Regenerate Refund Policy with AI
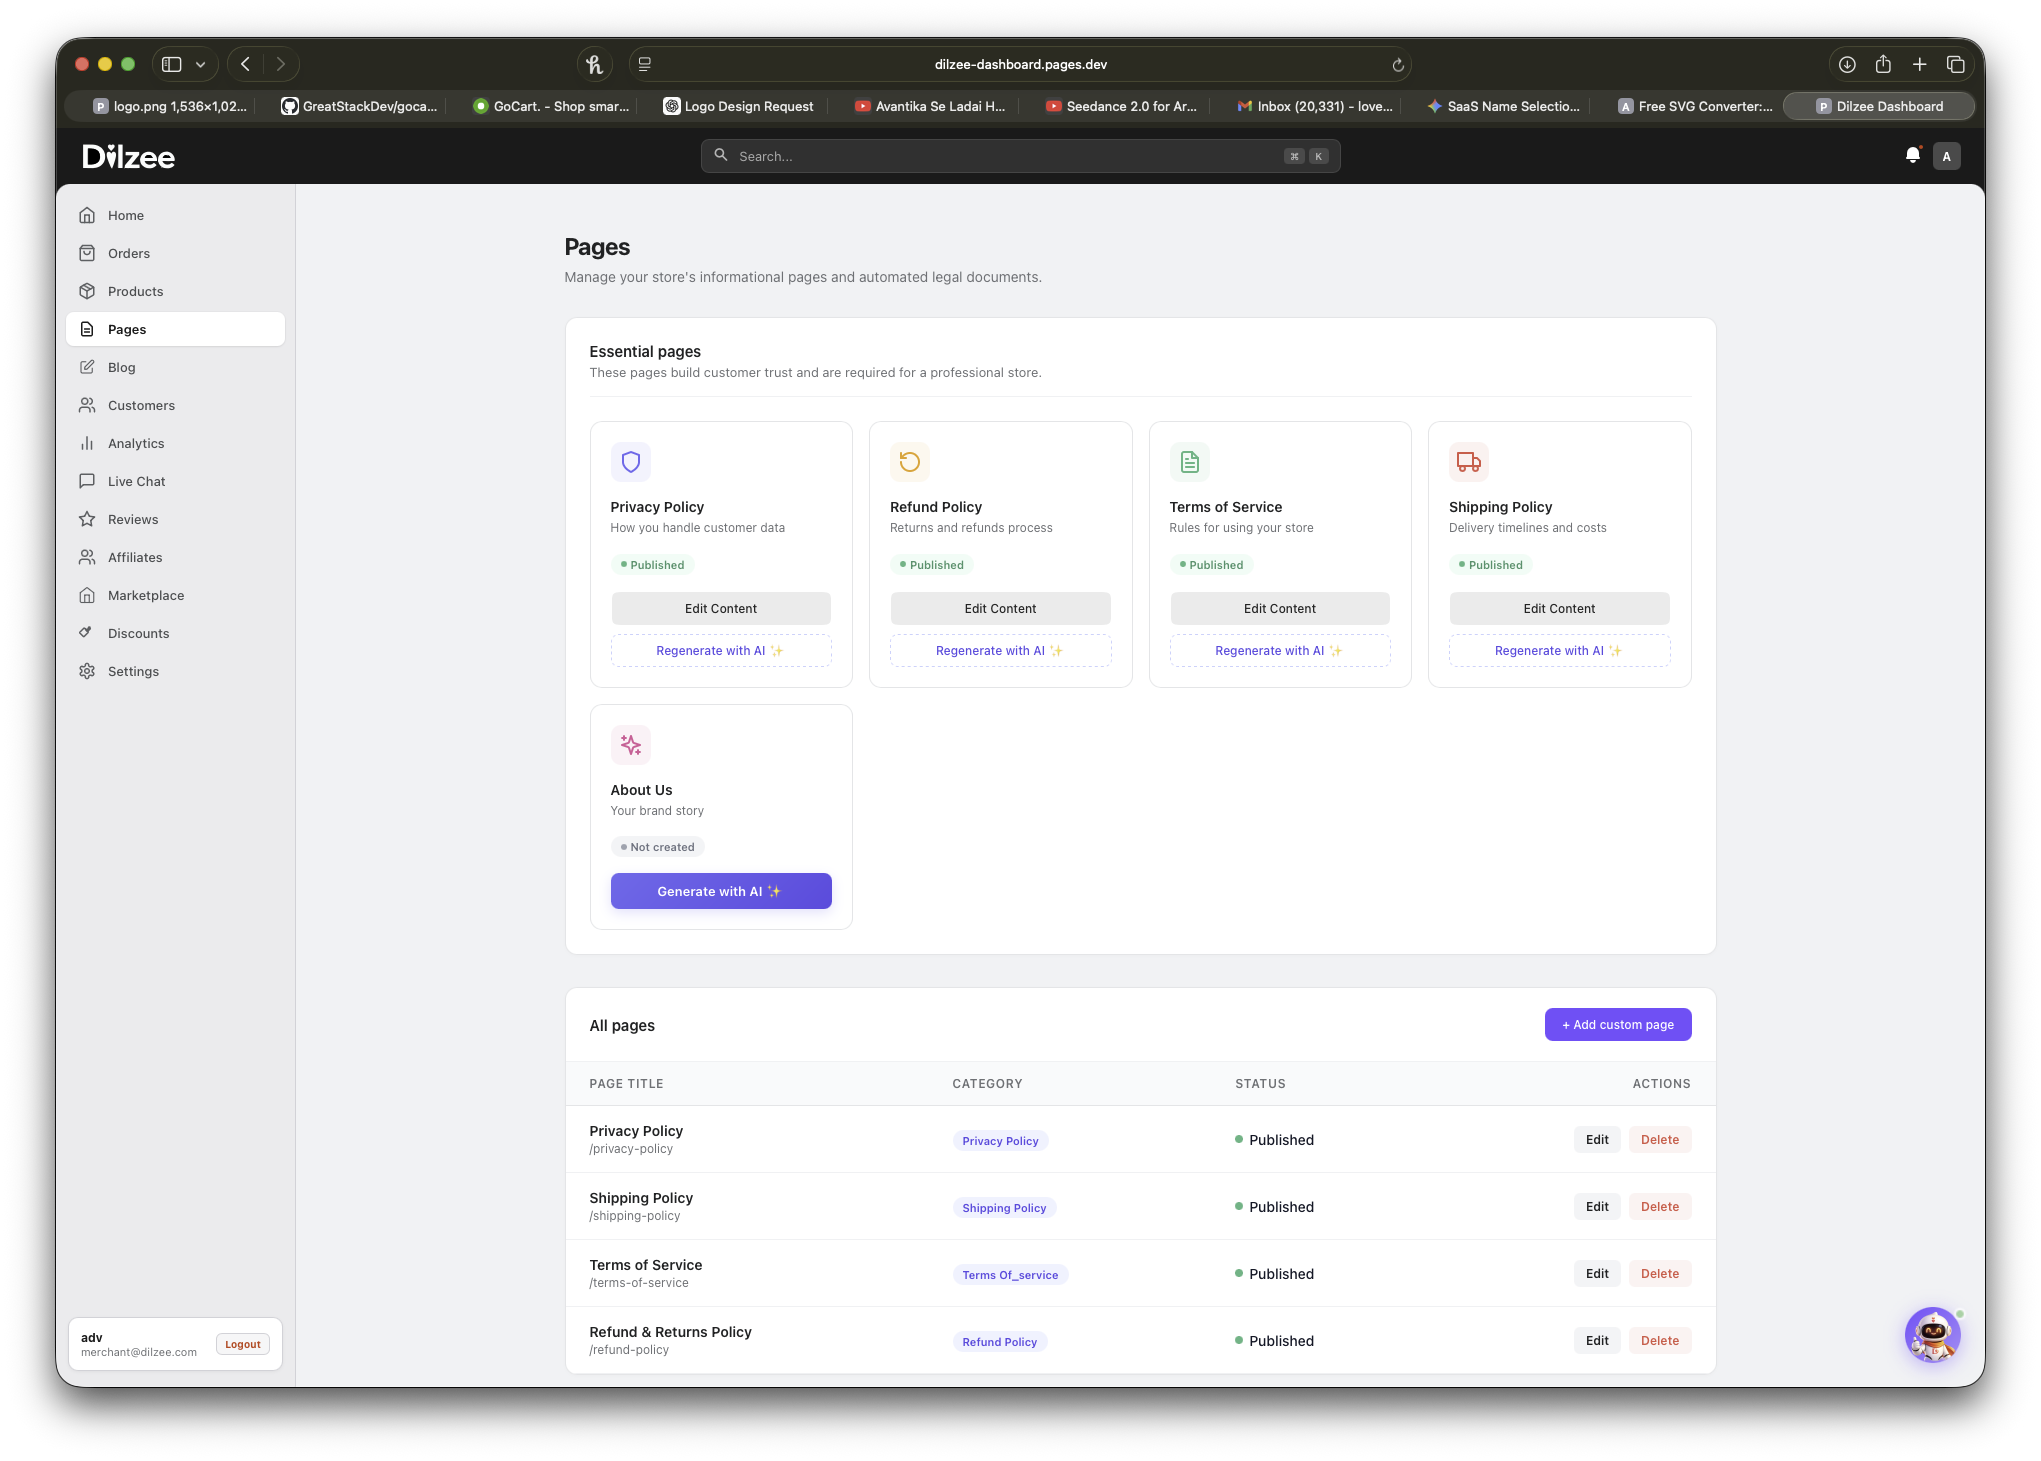Image resolution: width=2041 pixels, height=1461 pixels. click(x=1000, y=650)
